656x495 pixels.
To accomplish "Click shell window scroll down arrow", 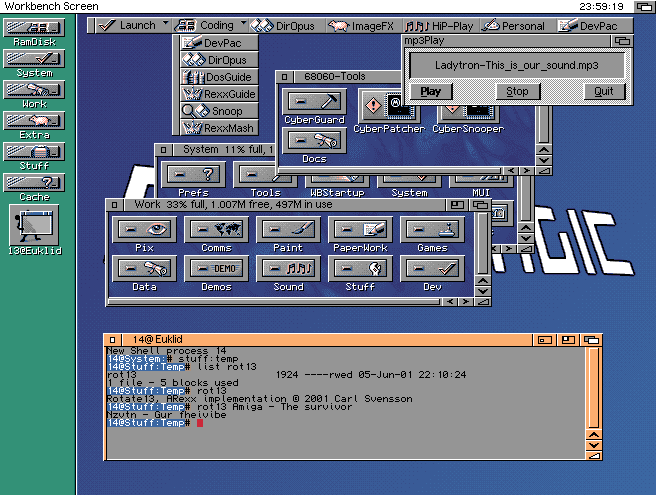I will [594, 445].
